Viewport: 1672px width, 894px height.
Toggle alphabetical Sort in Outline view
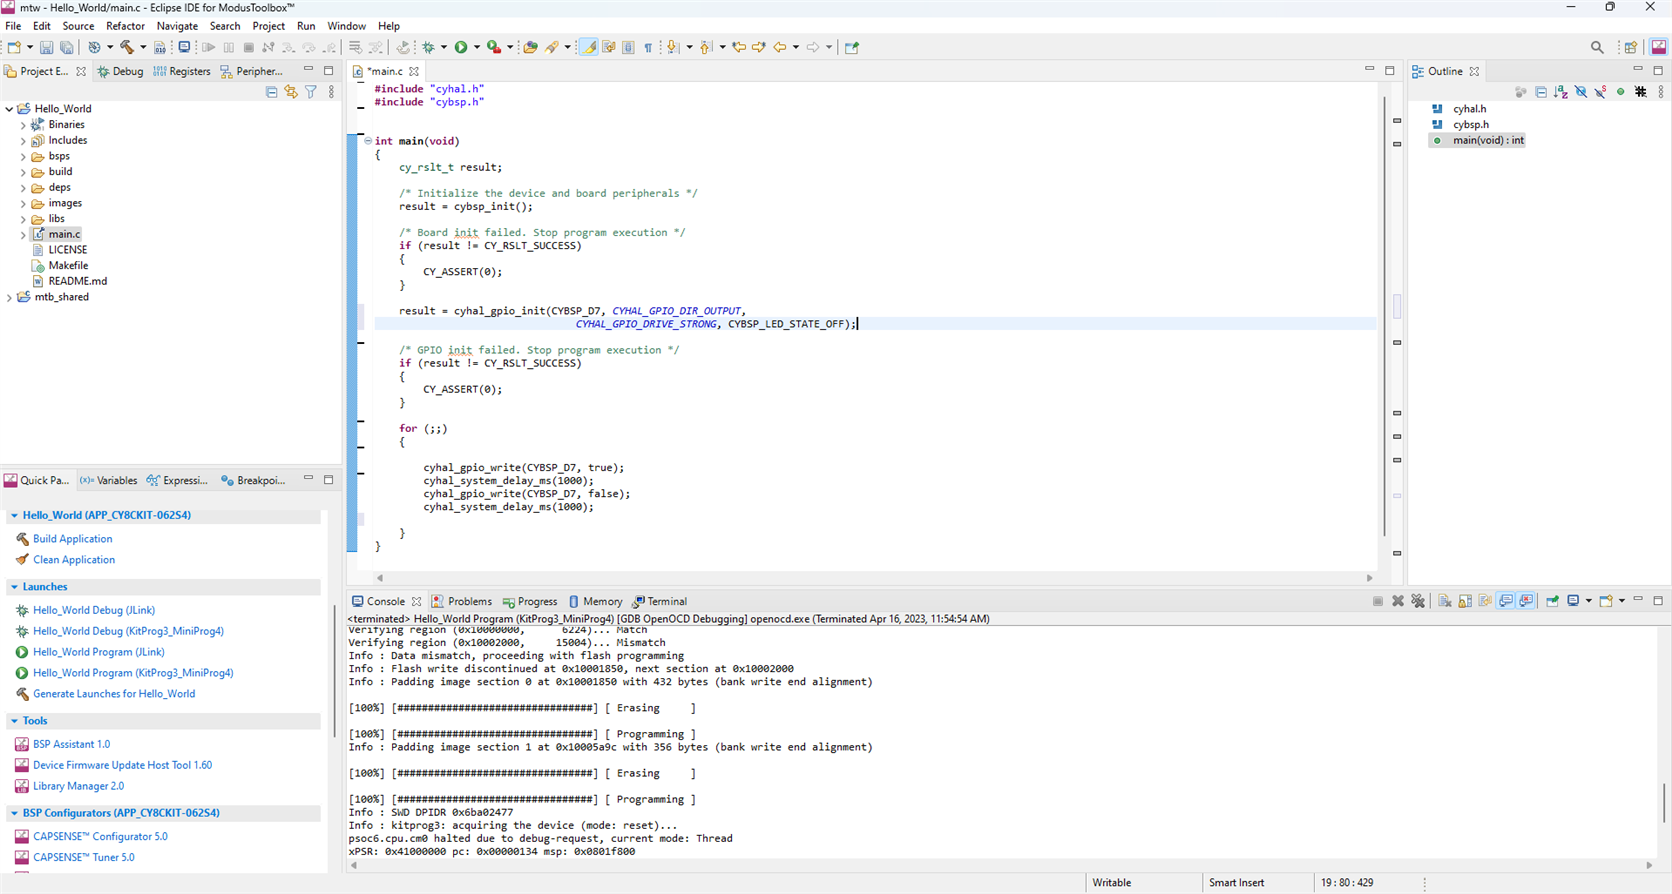[1561, 92]
